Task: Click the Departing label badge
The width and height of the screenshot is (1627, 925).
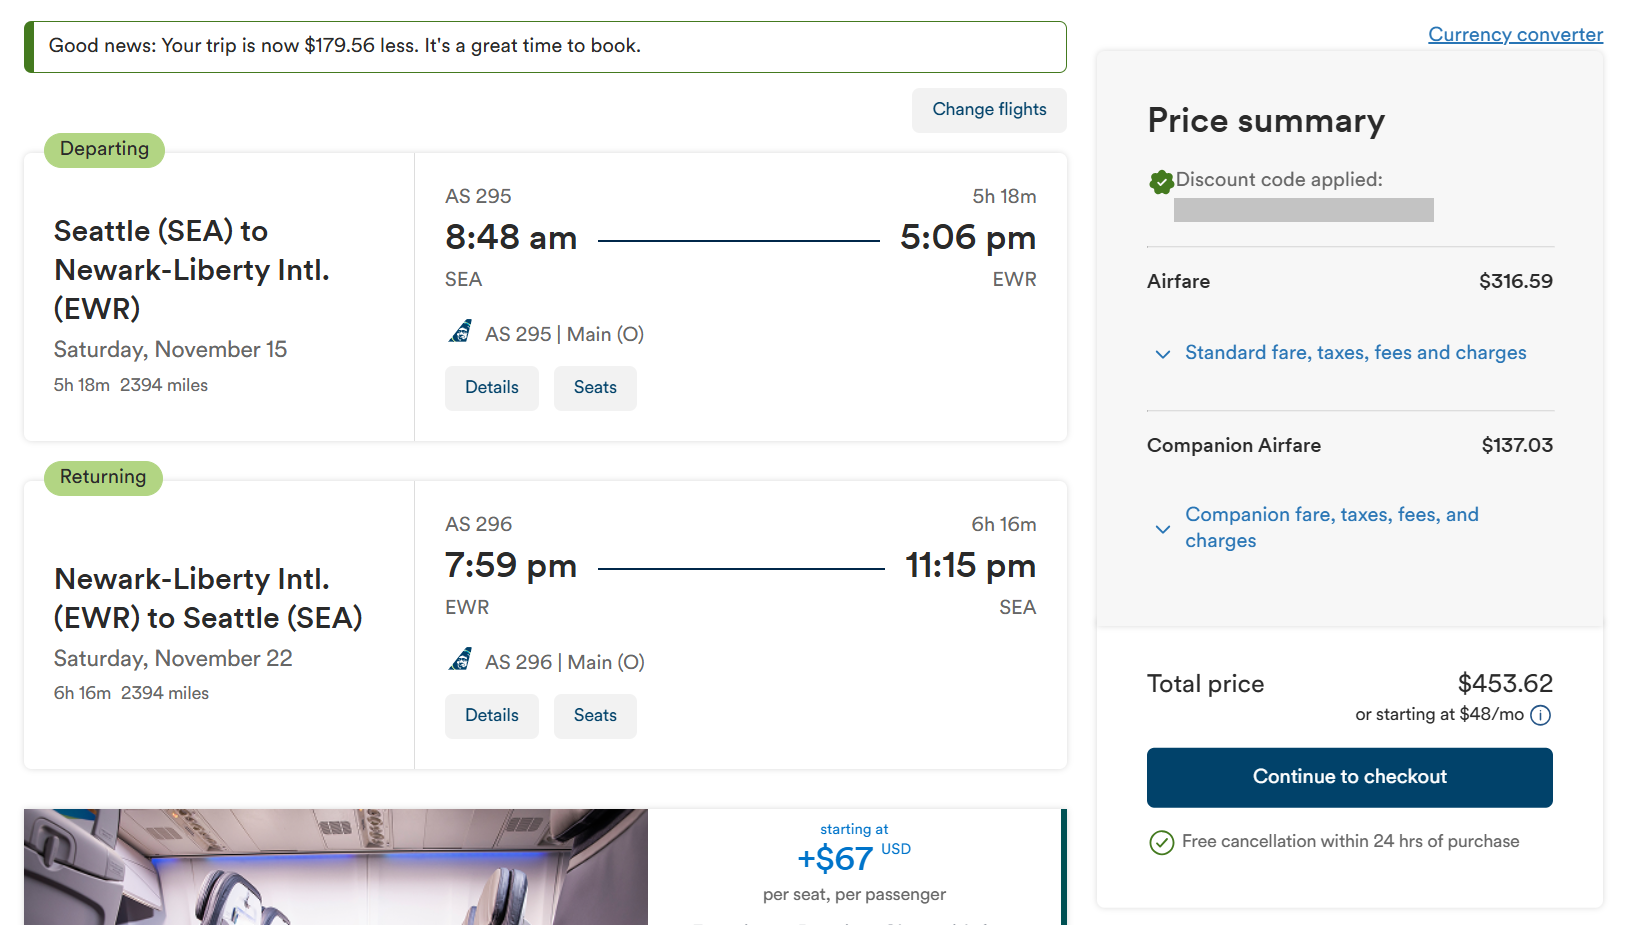Action: [103, 149]
